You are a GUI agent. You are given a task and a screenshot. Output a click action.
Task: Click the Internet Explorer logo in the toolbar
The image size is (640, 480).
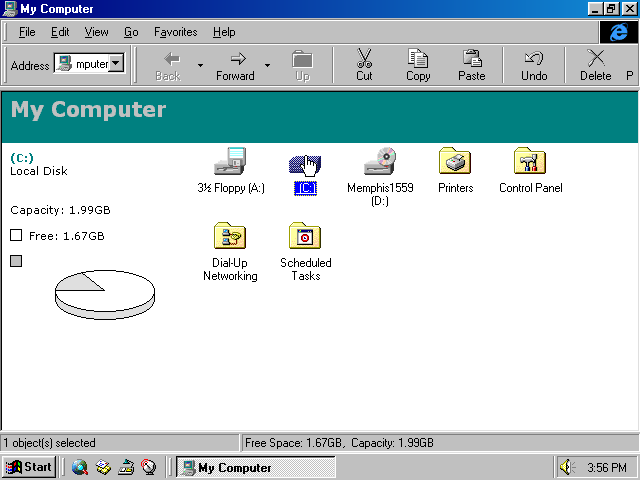pos(618,32)
